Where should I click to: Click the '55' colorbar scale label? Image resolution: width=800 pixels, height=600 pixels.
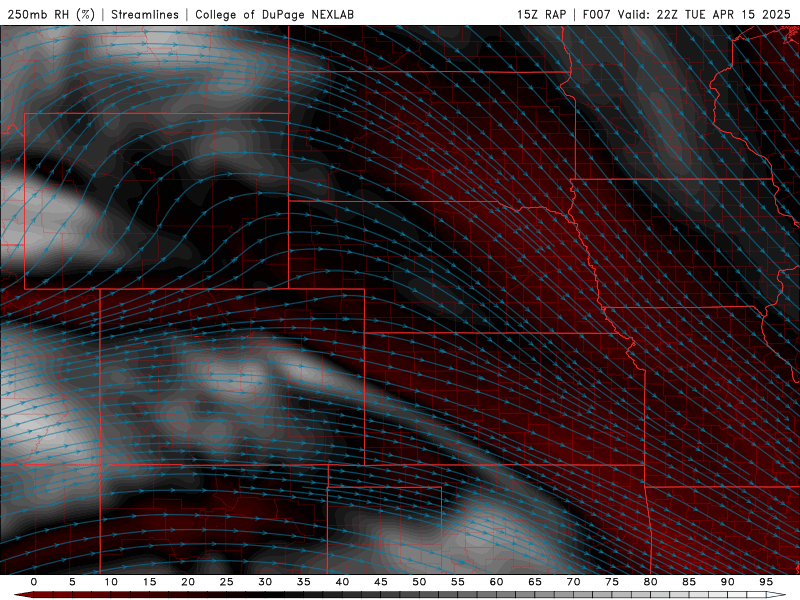pos(458,582)
